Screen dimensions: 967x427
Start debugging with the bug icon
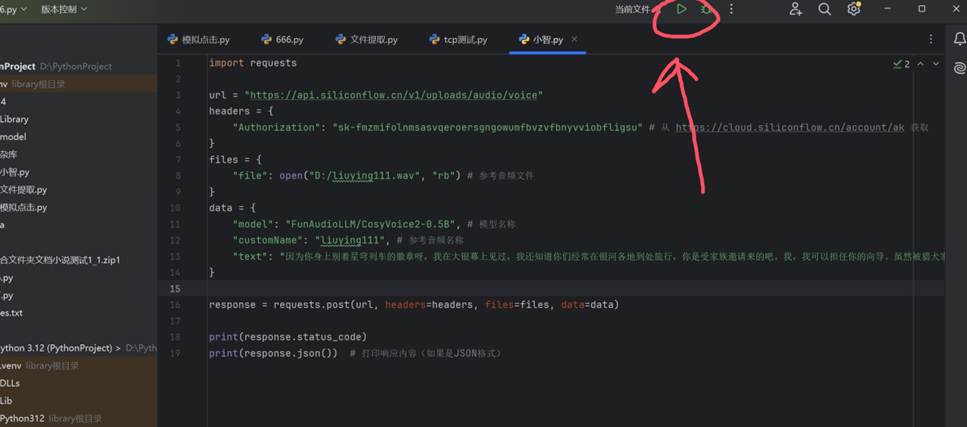tap(706, 9)
